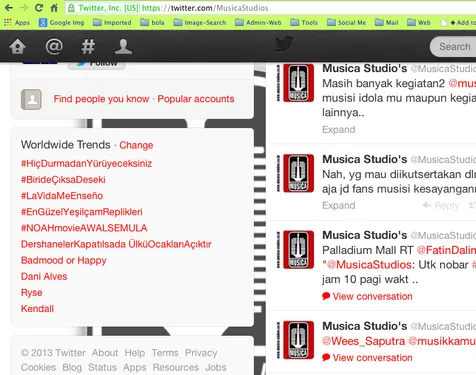
Task: Open trend #EnGüzelYeşilçamReplikleri
Action: (81, 212)
